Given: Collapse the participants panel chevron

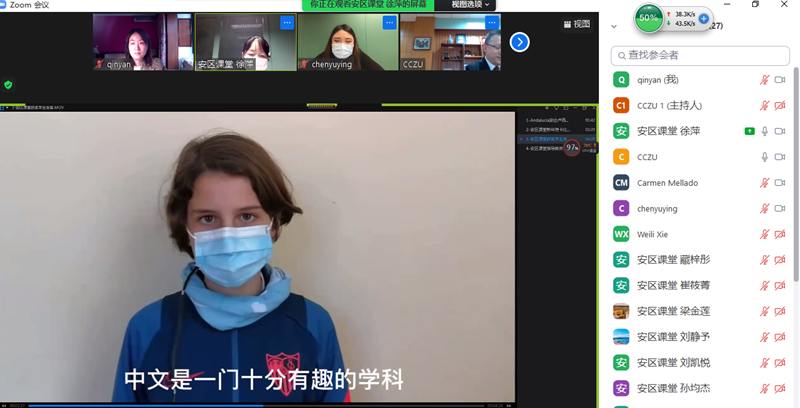Looking at the screenshot, I should pos(614,27).
